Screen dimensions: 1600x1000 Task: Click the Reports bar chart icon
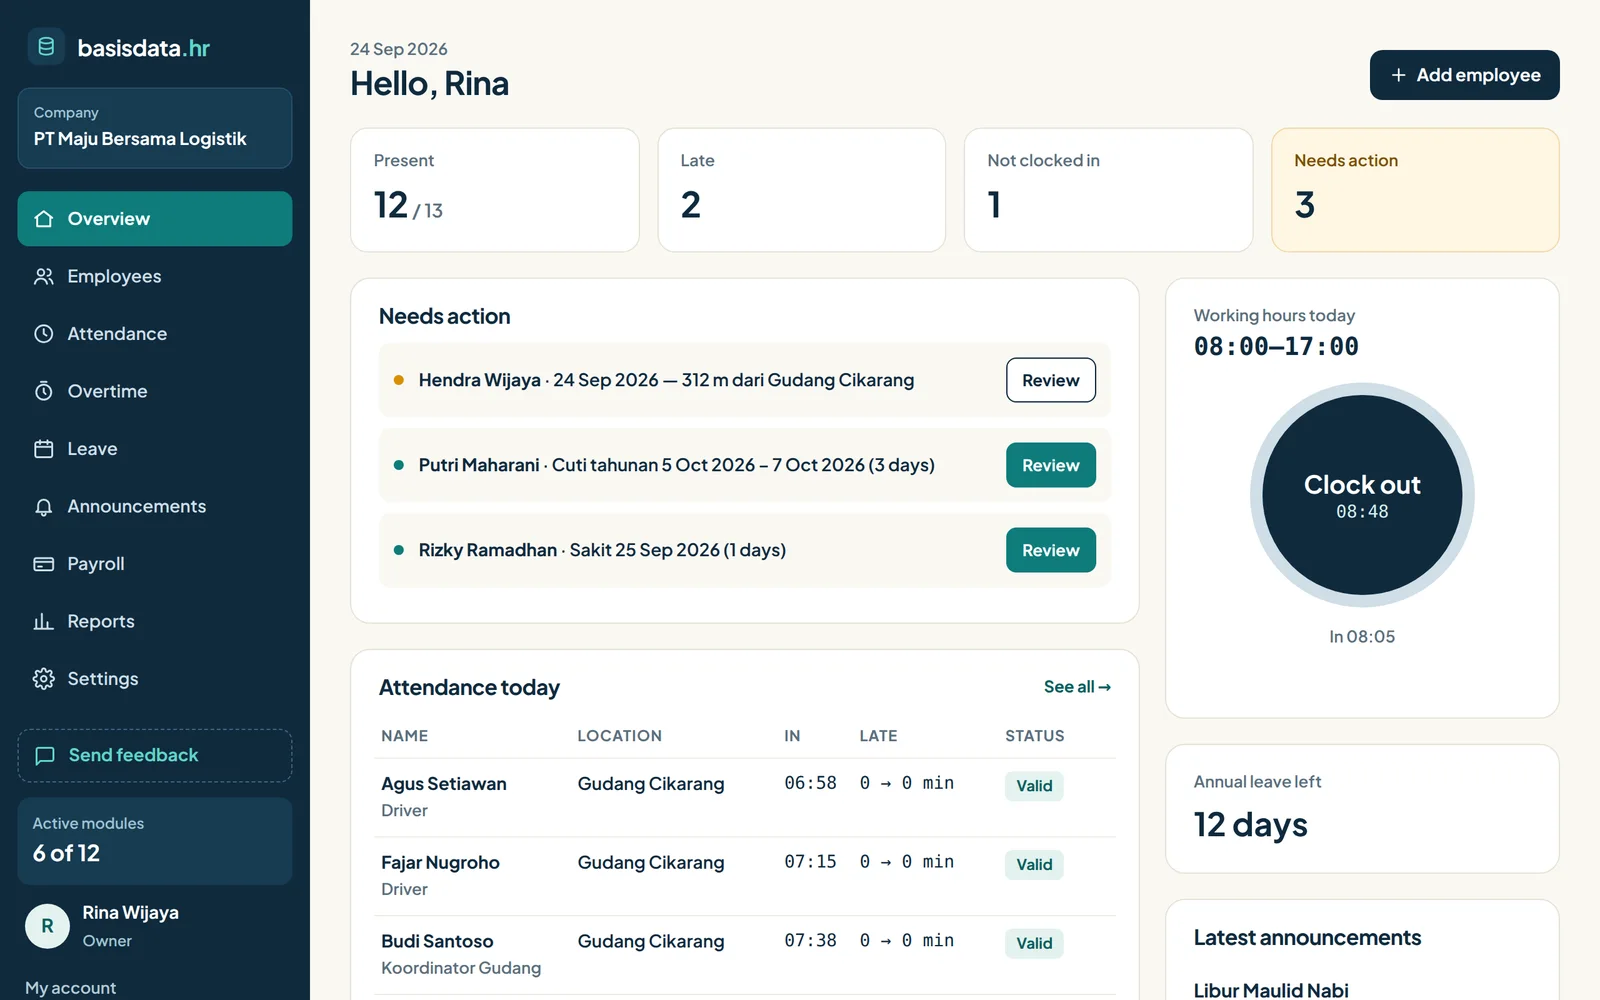(x=44, y=622)
